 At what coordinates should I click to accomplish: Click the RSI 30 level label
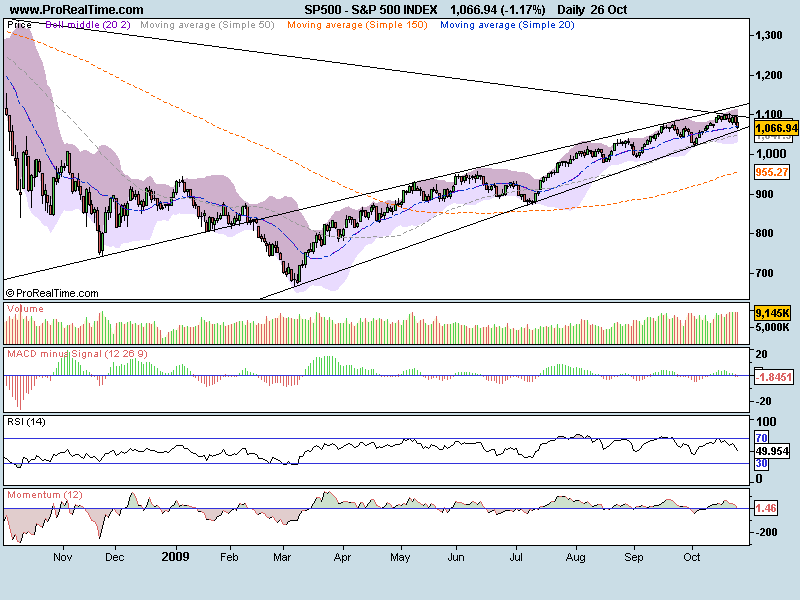[761, 463]
